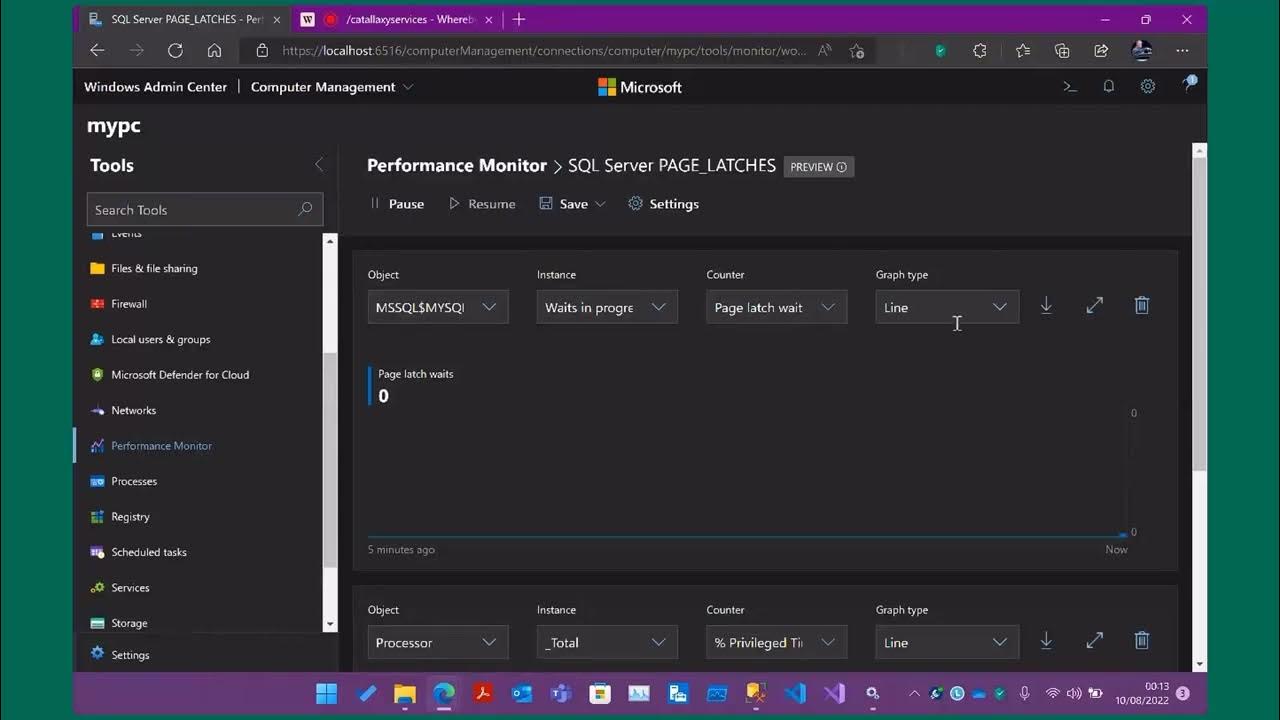The width and height of the screenshot is (1280, 720).
Task: Delete the Processor graph
Action: [1142, 641]
